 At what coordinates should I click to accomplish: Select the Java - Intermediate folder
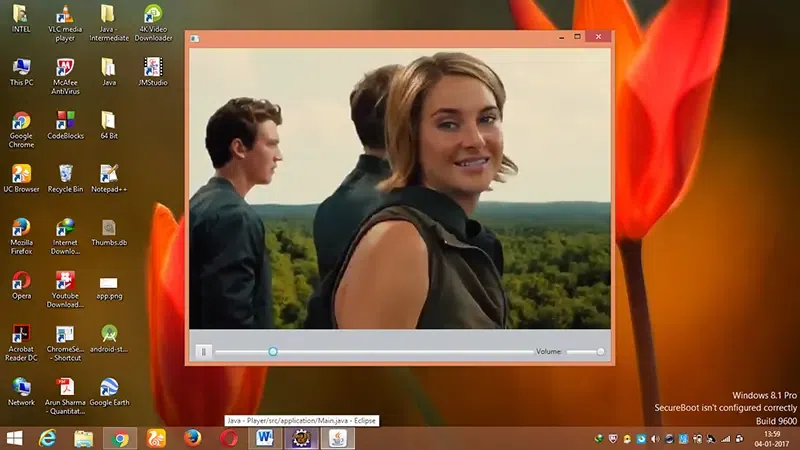click(x=109, y=23)
